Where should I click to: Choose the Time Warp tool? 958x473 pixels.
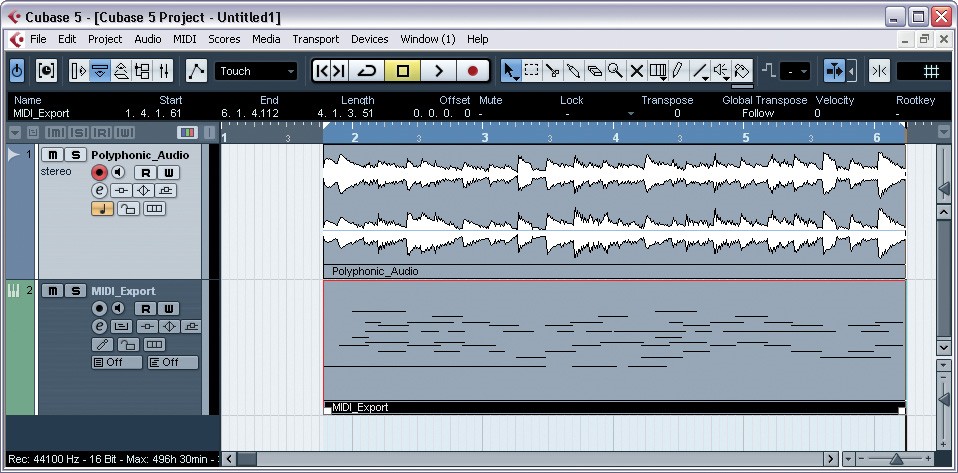[657, 71]
